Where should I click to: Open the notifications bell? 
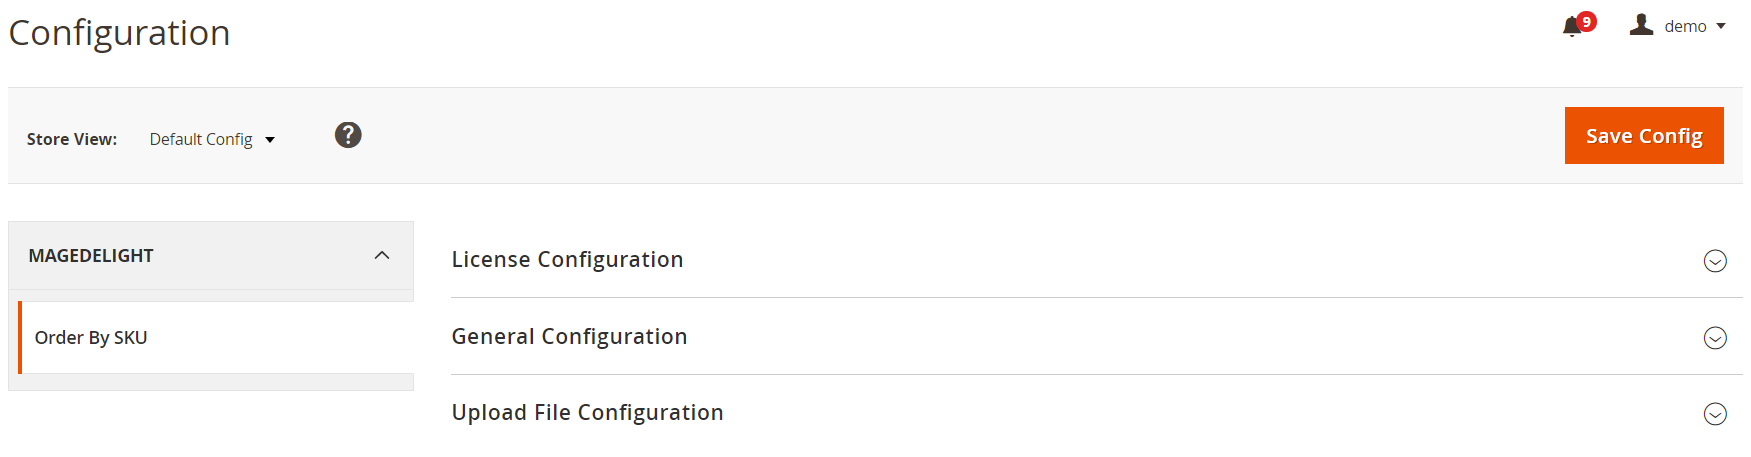click(1571, 28)
